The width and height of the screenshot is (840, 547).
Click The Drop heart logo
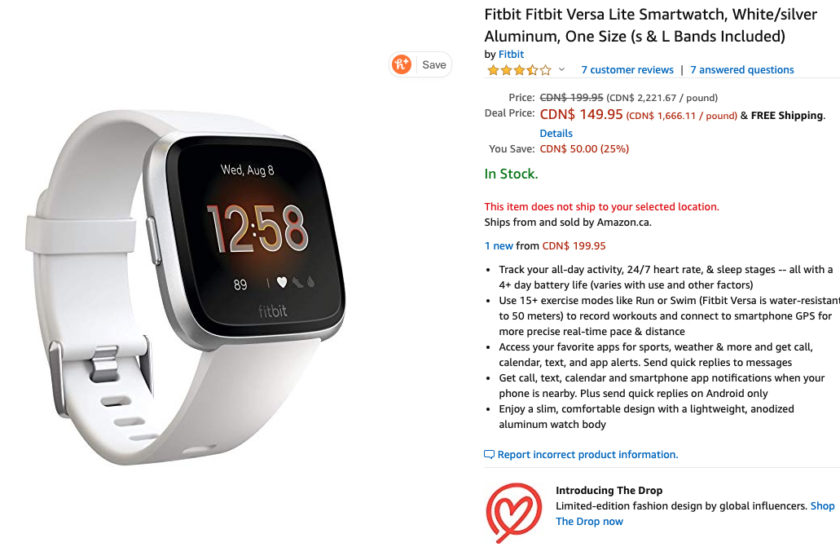tap(513, 512)
